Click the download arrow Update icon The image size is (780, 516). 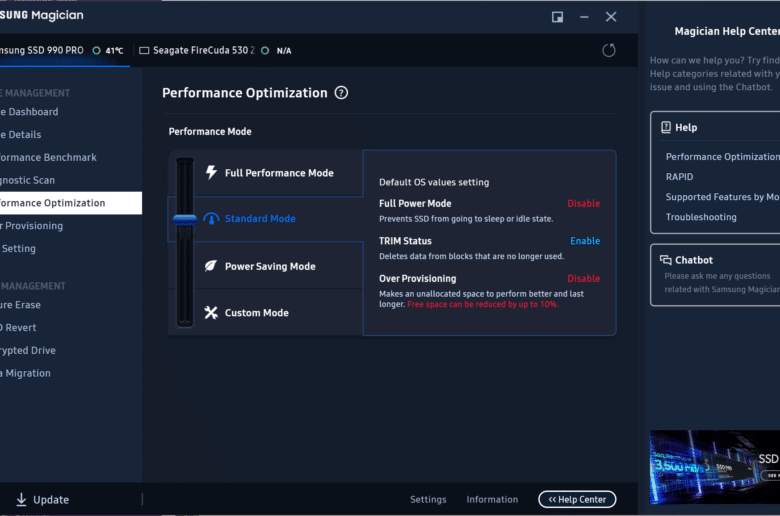pos(21,500)
